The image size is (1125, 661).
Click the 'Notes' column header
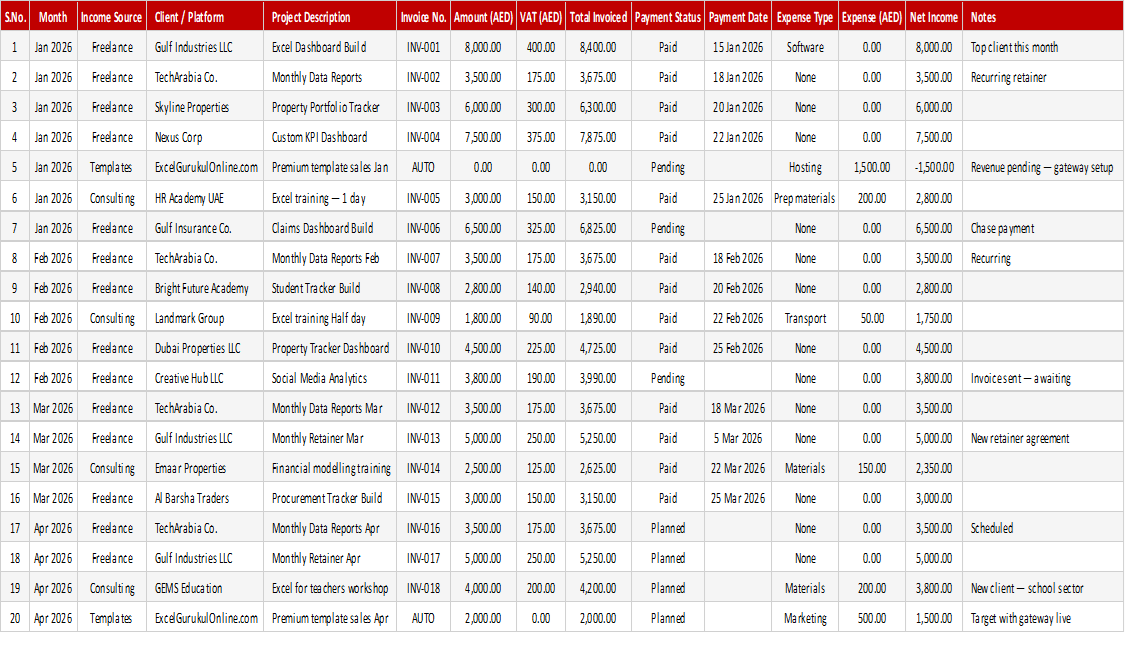pyautogui.click(x=1043, y=17)
